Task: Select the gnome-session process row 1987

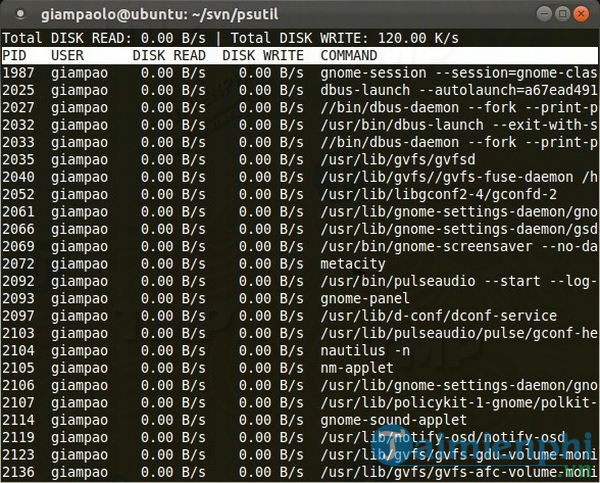Action: (x=300, y=73)
